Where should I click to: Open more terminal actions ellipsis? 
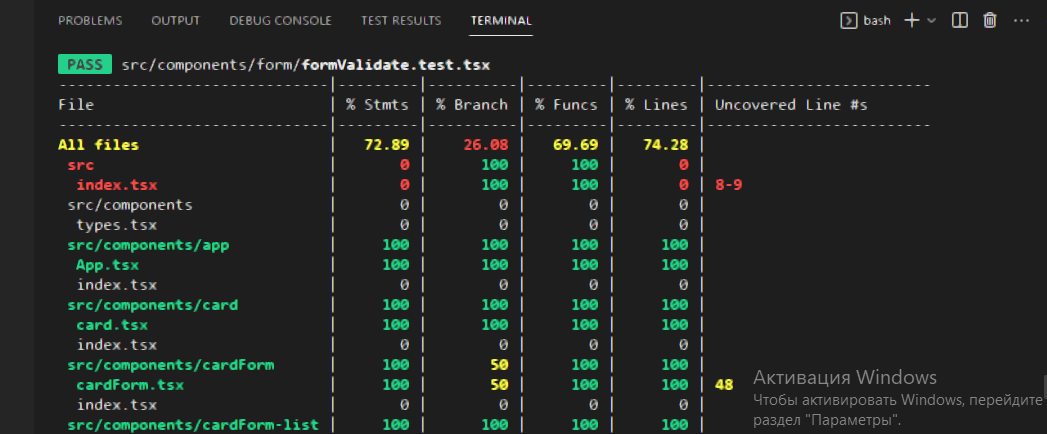click(x=1022, y=21)
